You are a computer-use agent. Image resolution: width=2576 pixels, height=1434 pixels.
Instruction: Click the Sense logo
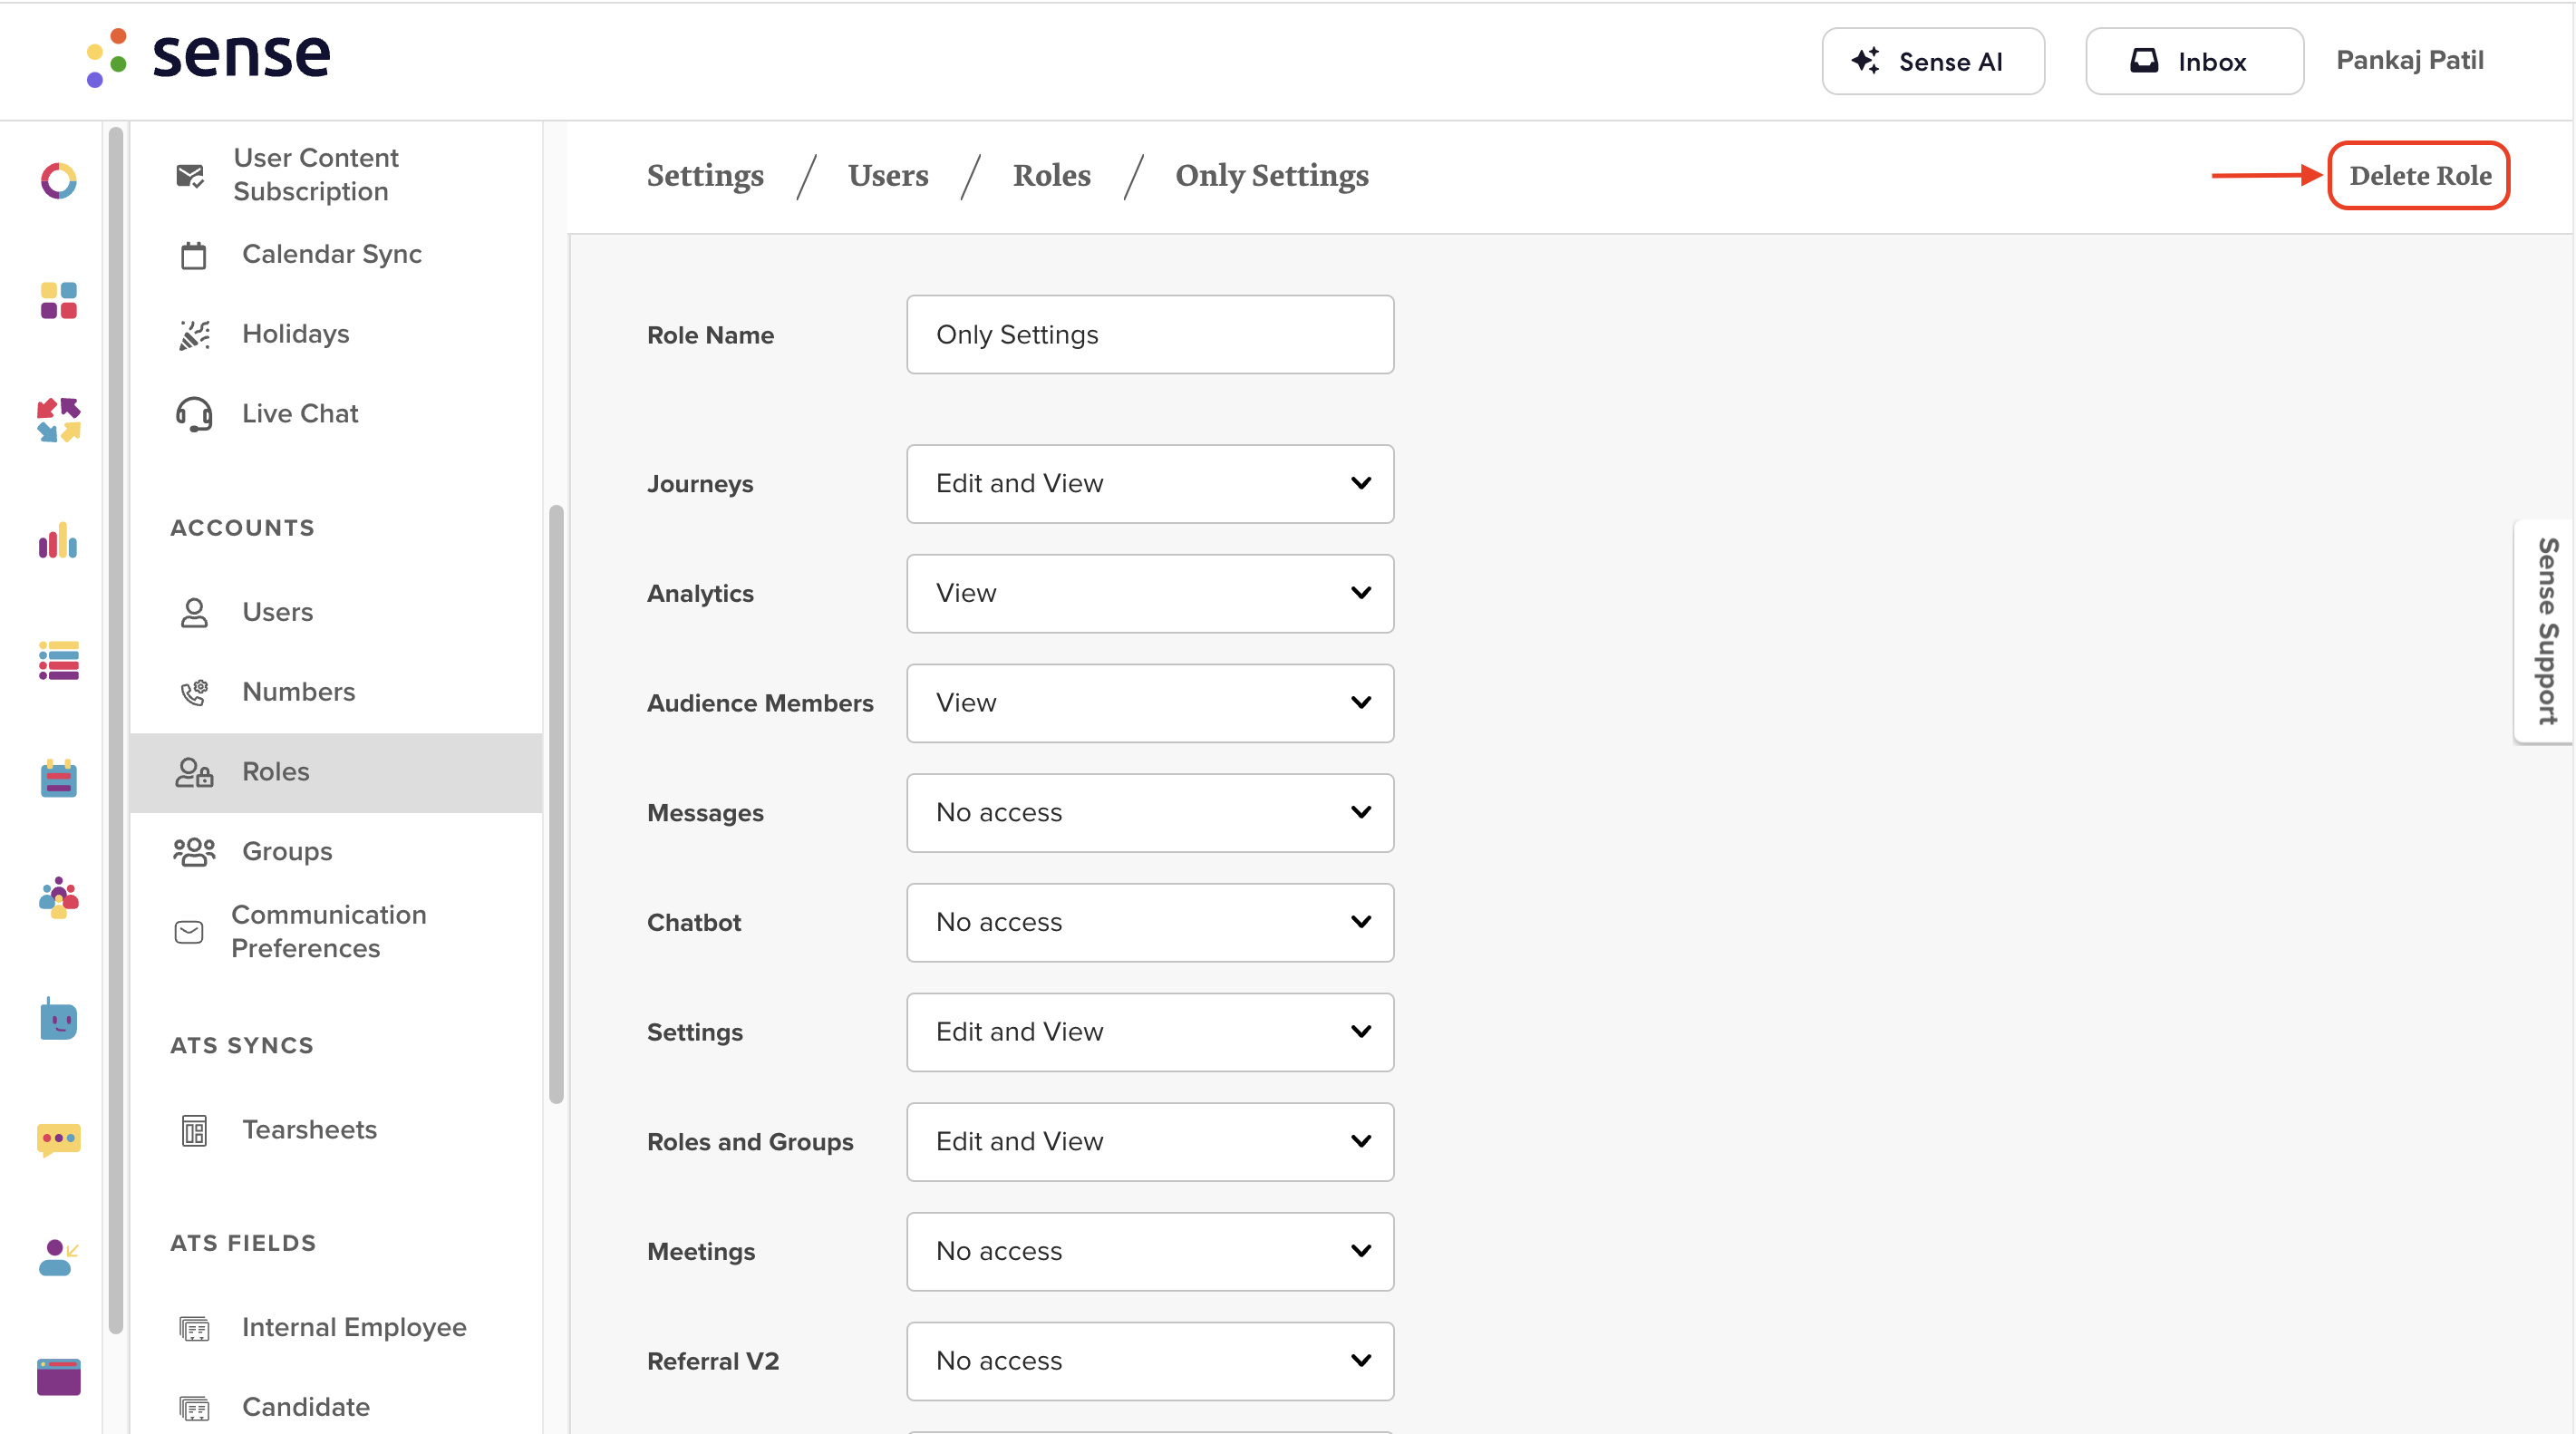pos(208,57)
